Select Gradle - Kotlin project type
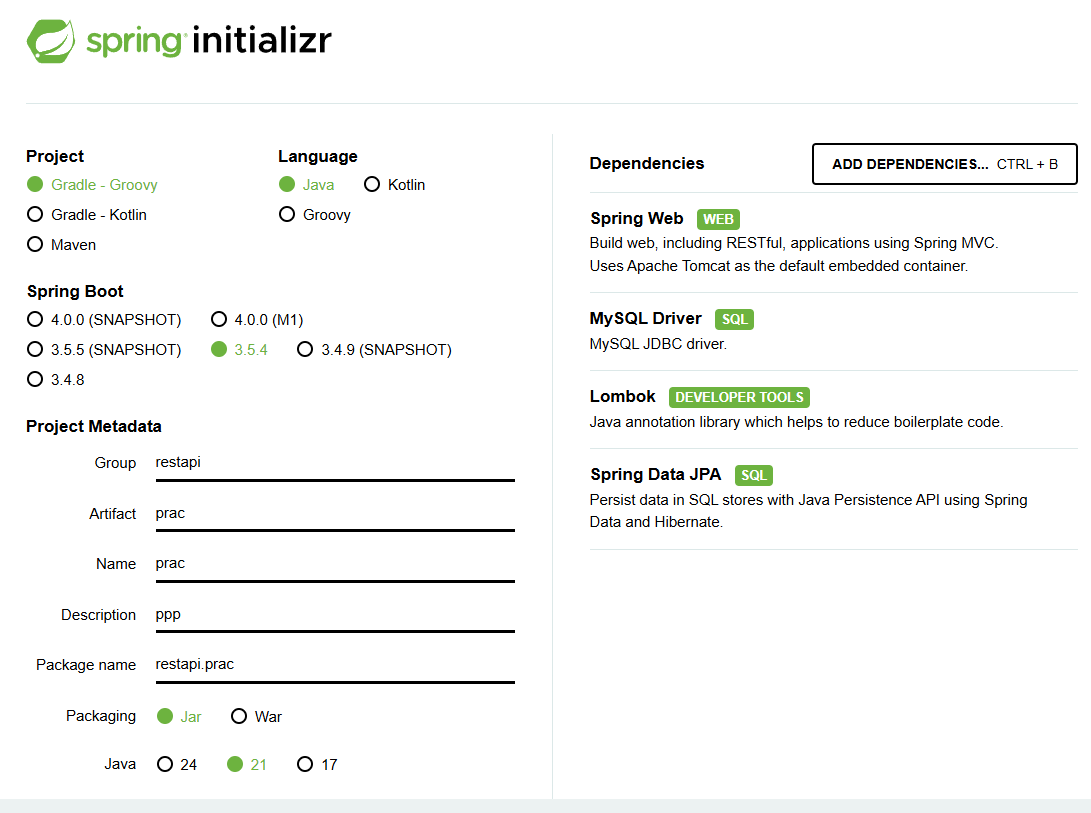1091x813 pixels. [87, 214]
